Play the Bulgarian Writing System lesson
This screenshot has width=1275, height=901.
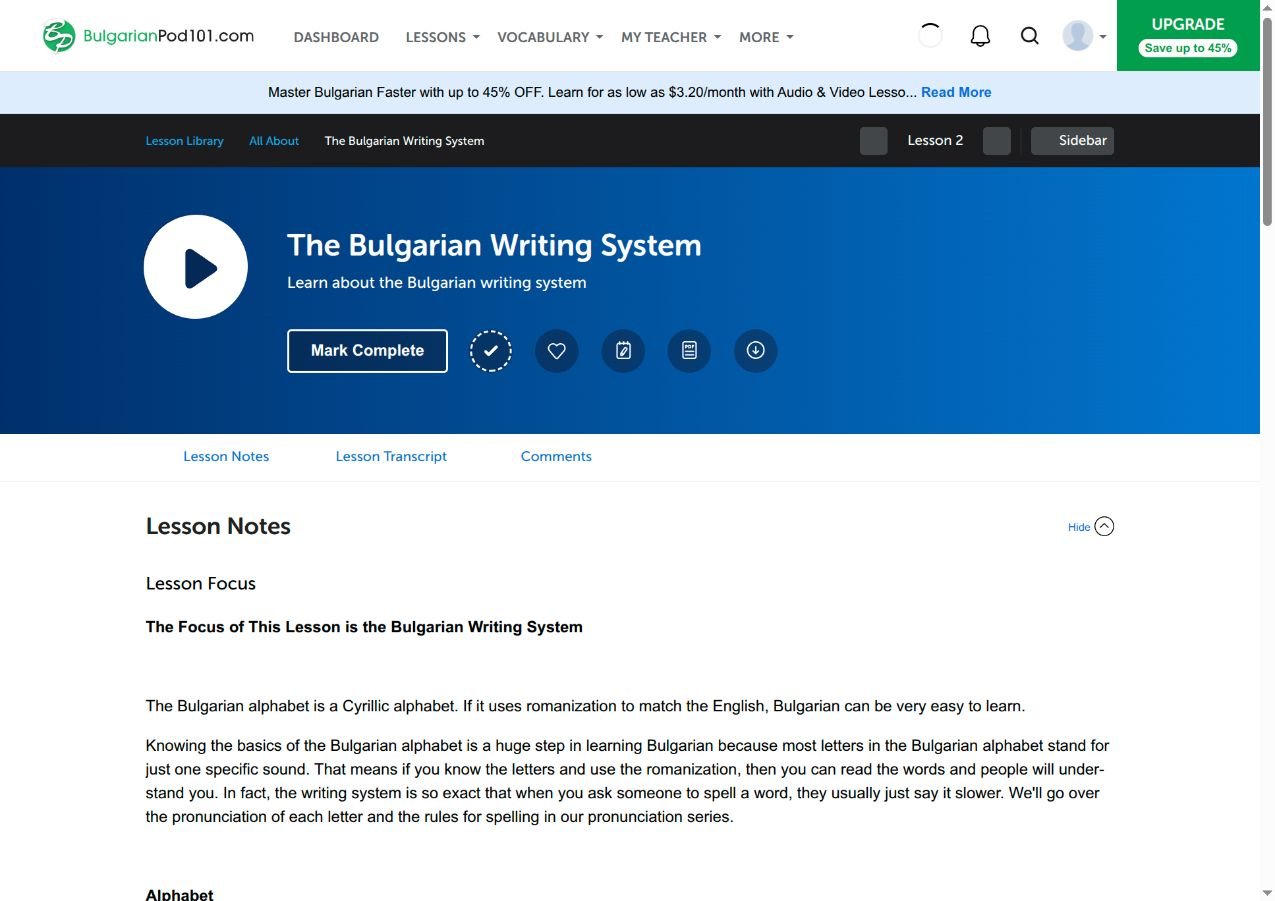click(x=196, y=267)
